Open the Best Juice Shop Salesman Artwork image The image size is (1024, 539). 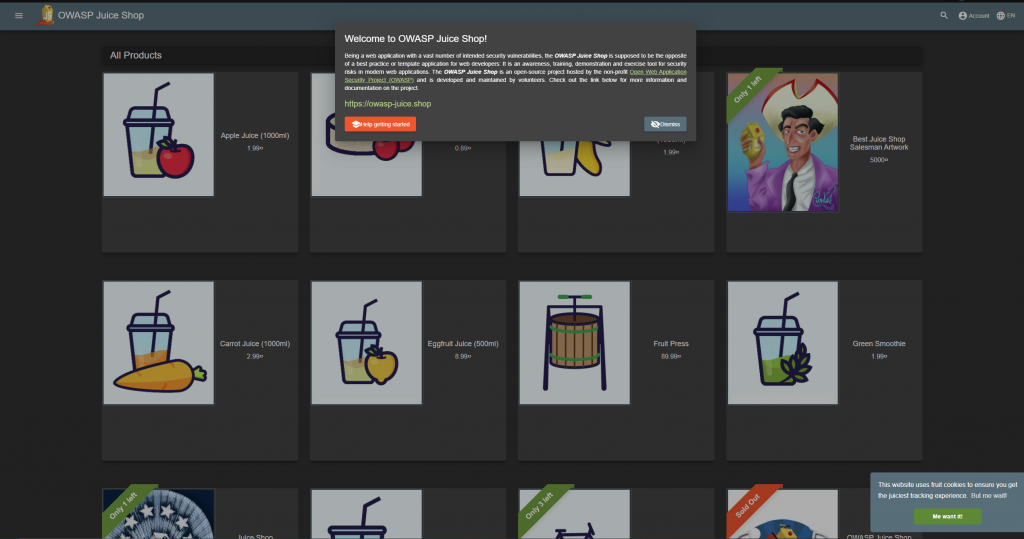pos(783,142)
